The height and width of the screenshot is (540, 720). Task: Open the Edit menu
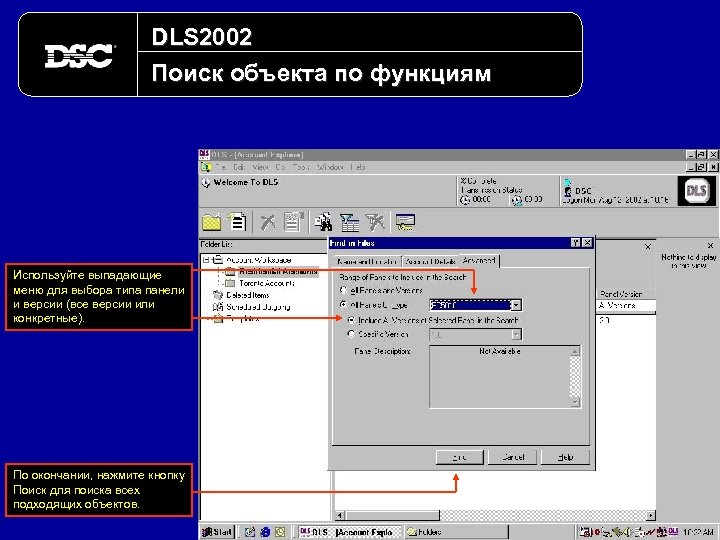[239, 167]
